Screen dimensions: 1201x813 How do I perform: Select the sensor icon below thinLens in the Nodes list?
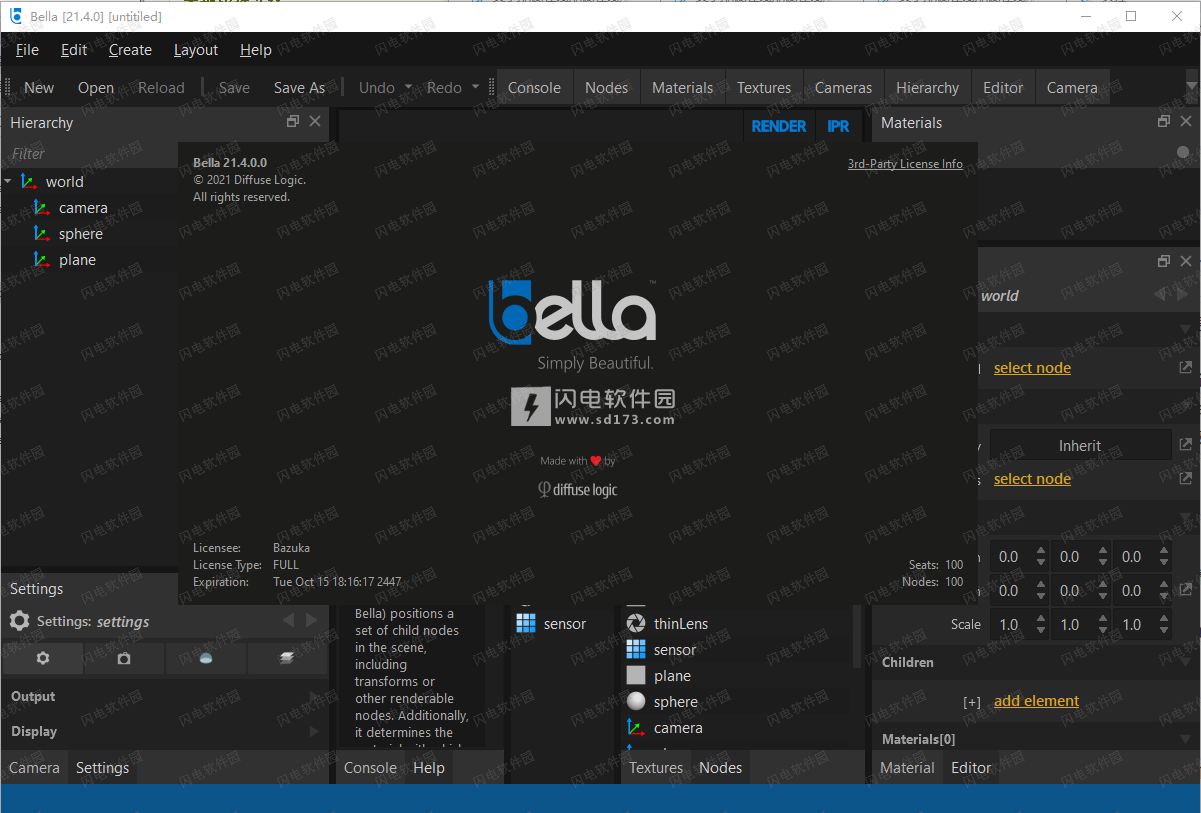click(636, 649)
